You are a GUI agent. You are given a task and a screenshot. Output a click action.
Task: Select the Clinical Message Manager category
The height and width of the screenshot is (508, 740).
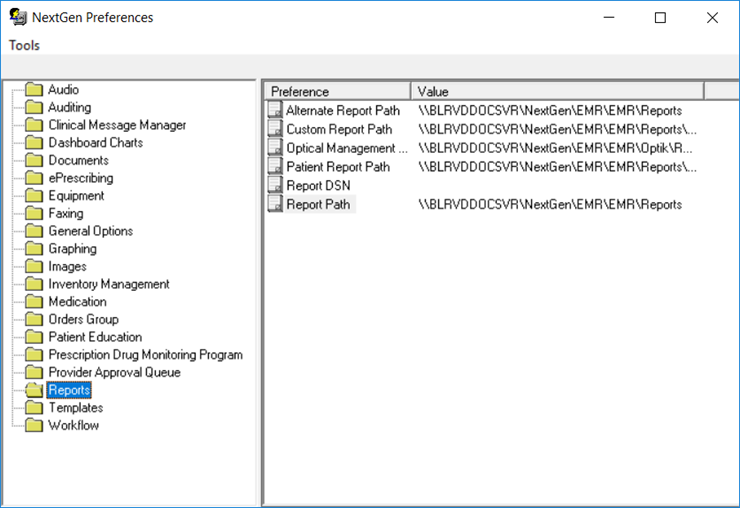[117, 125]
